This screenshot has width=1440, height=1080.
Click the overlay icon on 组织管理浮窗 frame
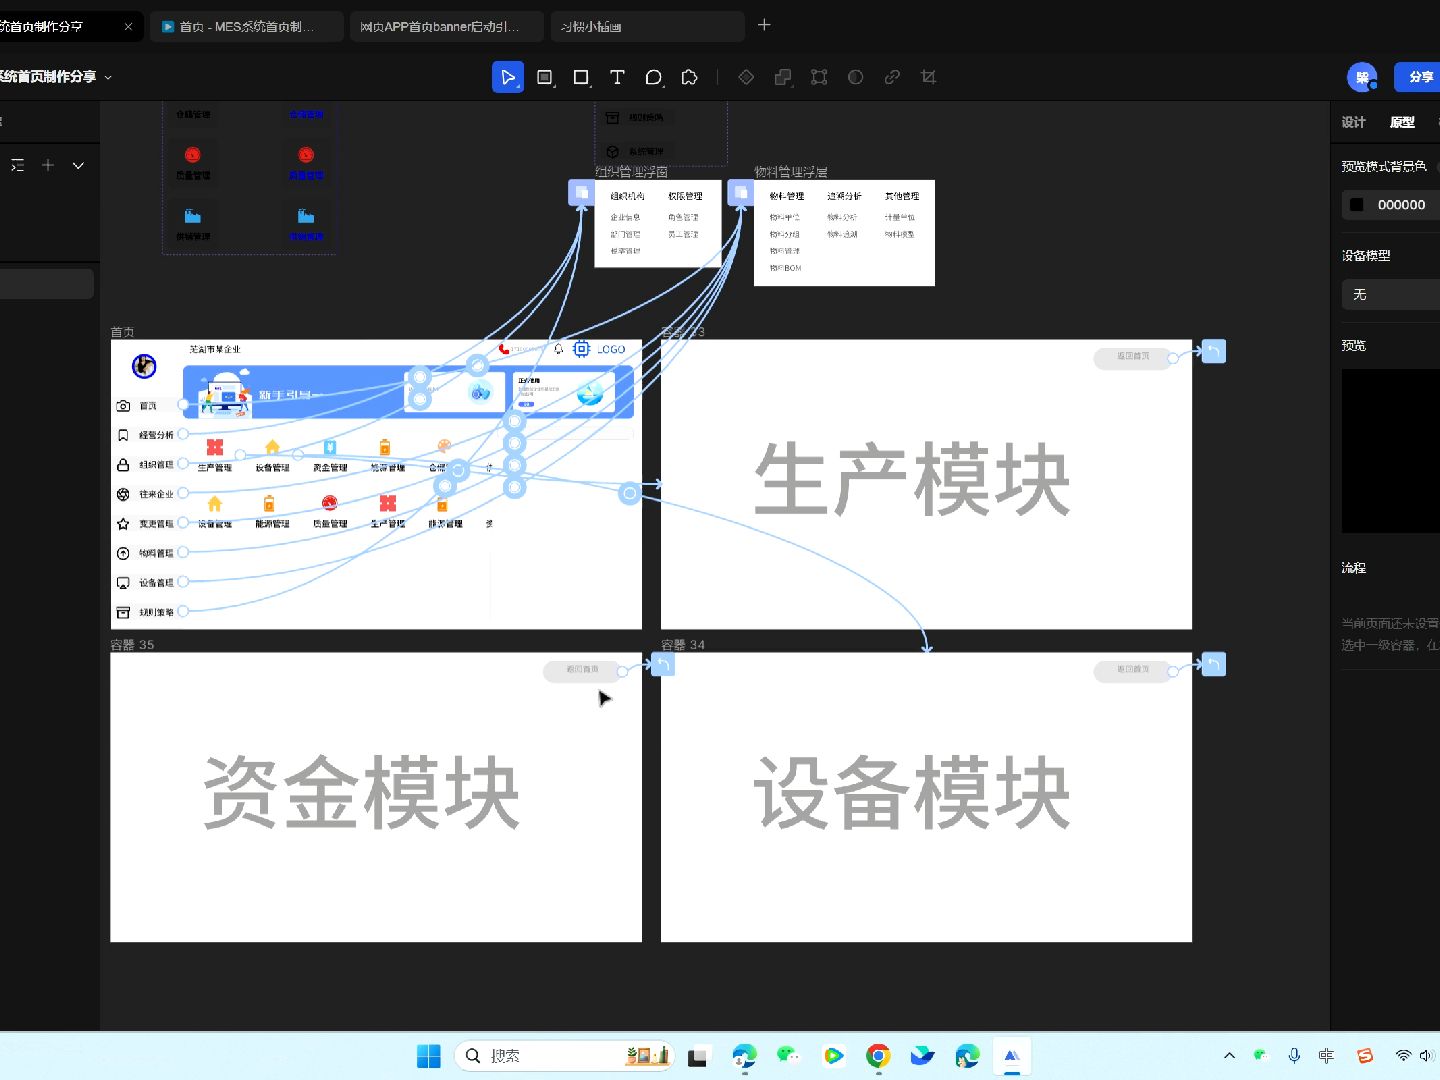pos(581,192)
